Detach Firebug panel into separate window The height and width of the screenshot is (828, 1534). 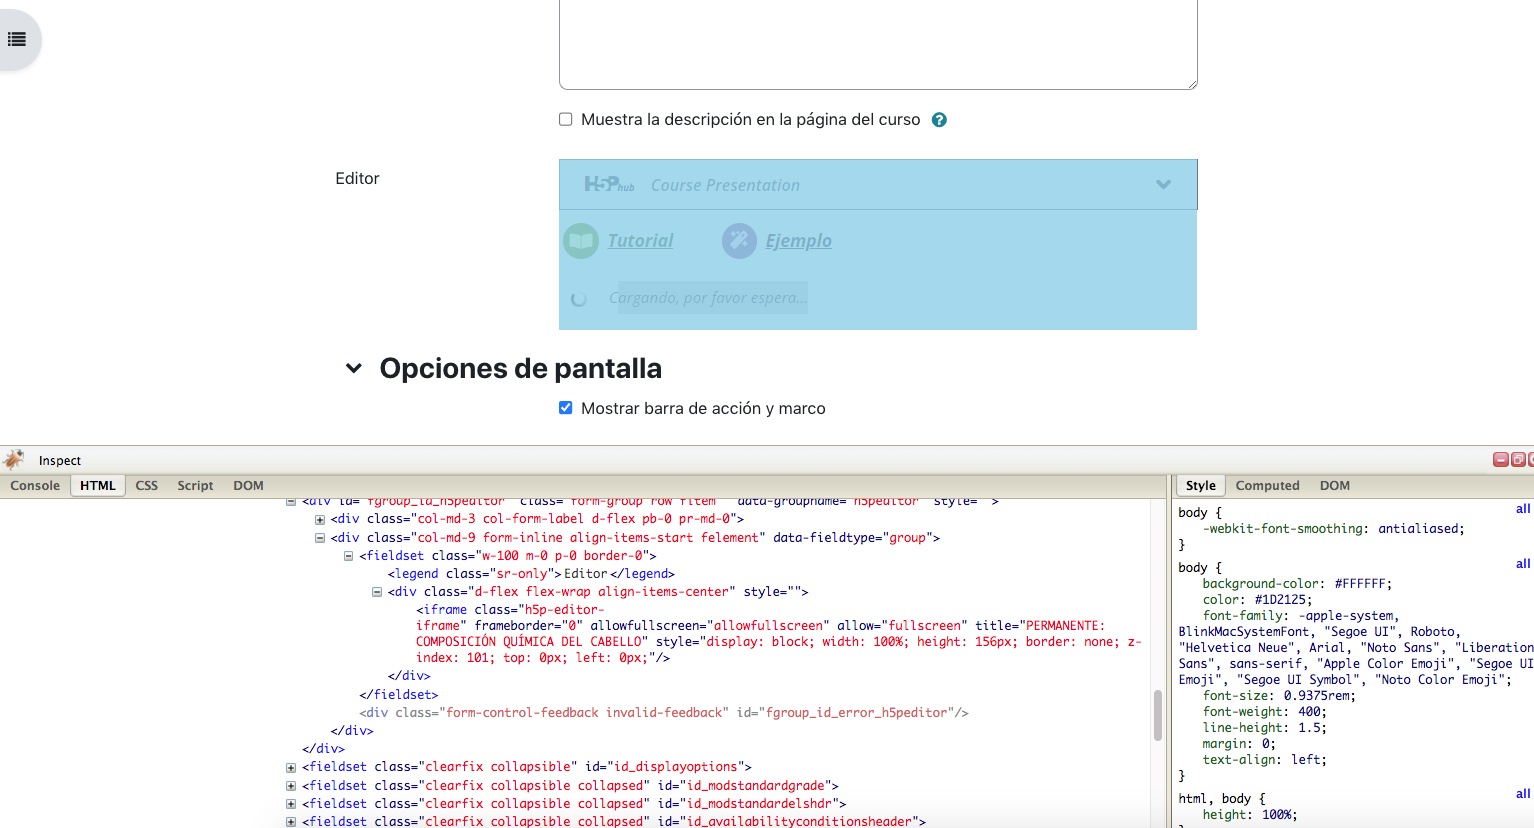1518,460
